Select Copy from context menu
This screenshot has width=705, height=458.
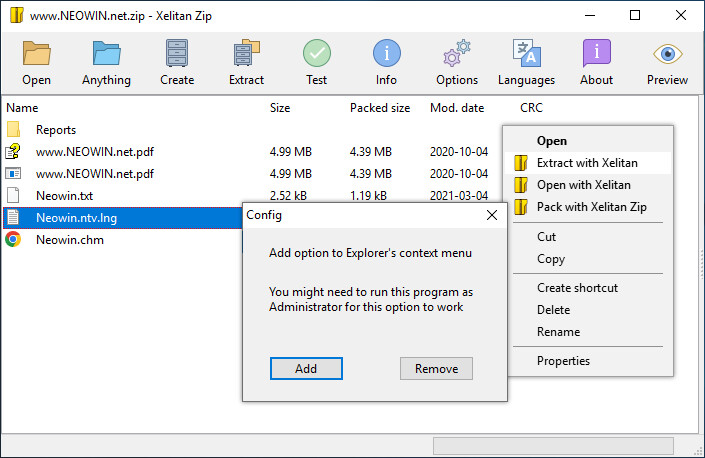tap(551, 259)
